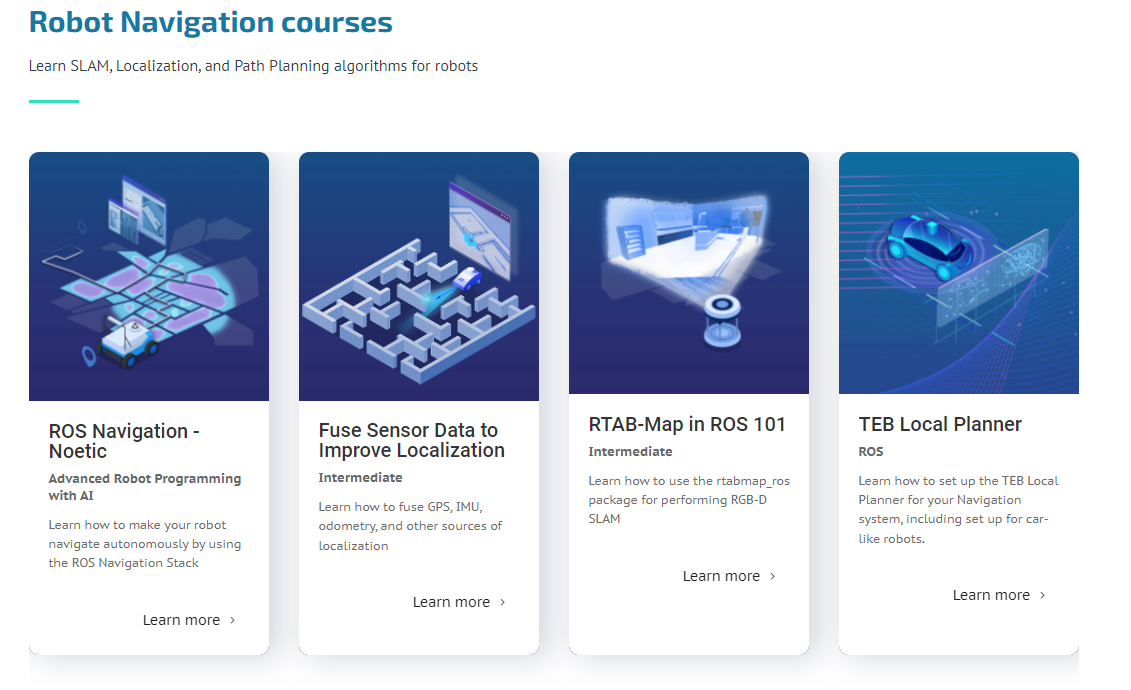Click description 'navigate autonomously by using' text

145,544
